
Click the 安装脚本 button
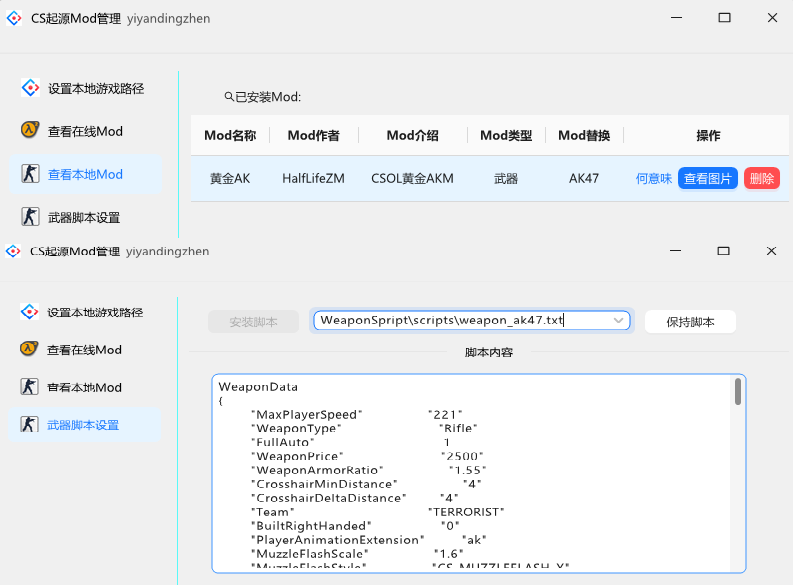click(254, 322)
